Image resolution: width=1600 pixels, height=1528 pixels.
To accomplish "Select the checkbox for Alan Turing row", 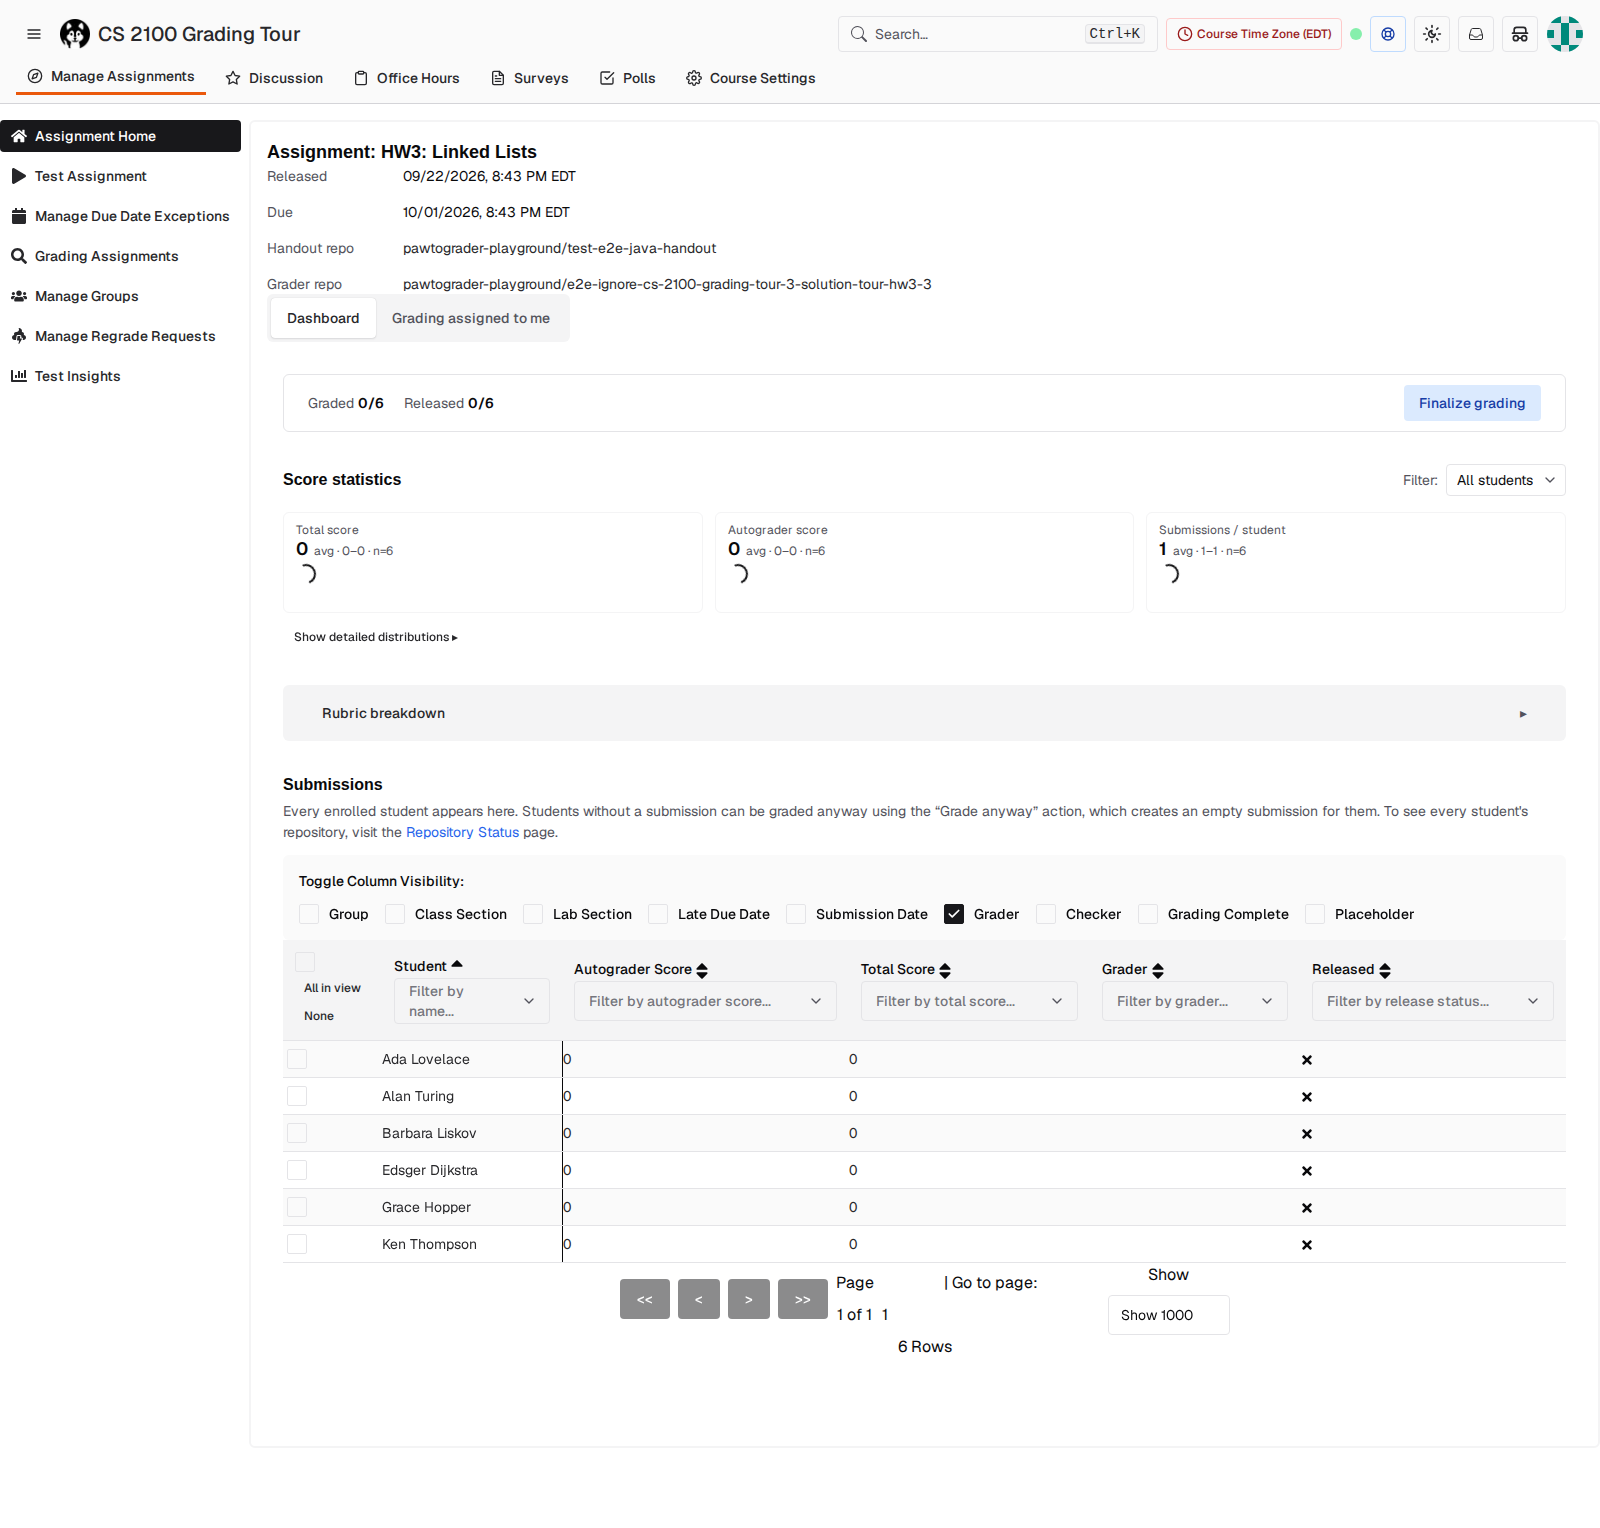I will [x=297, y=1096].
